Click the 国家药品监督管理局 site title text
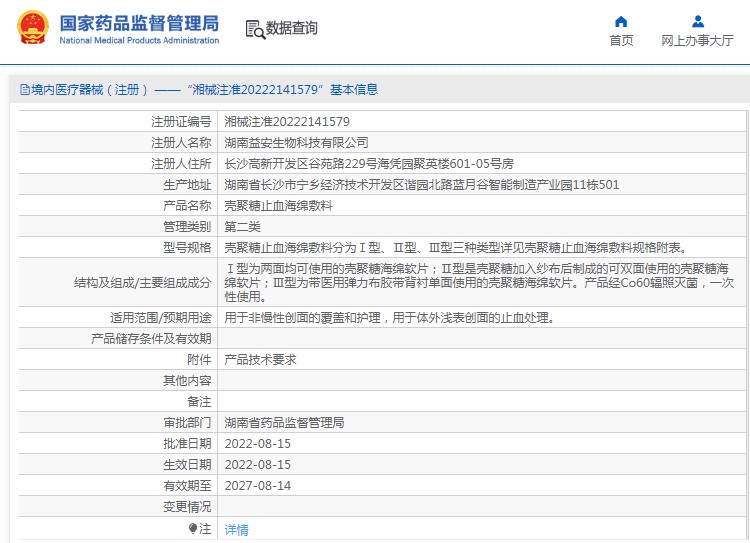Screen dimensions: 750x543 click(x=138, y=23)
